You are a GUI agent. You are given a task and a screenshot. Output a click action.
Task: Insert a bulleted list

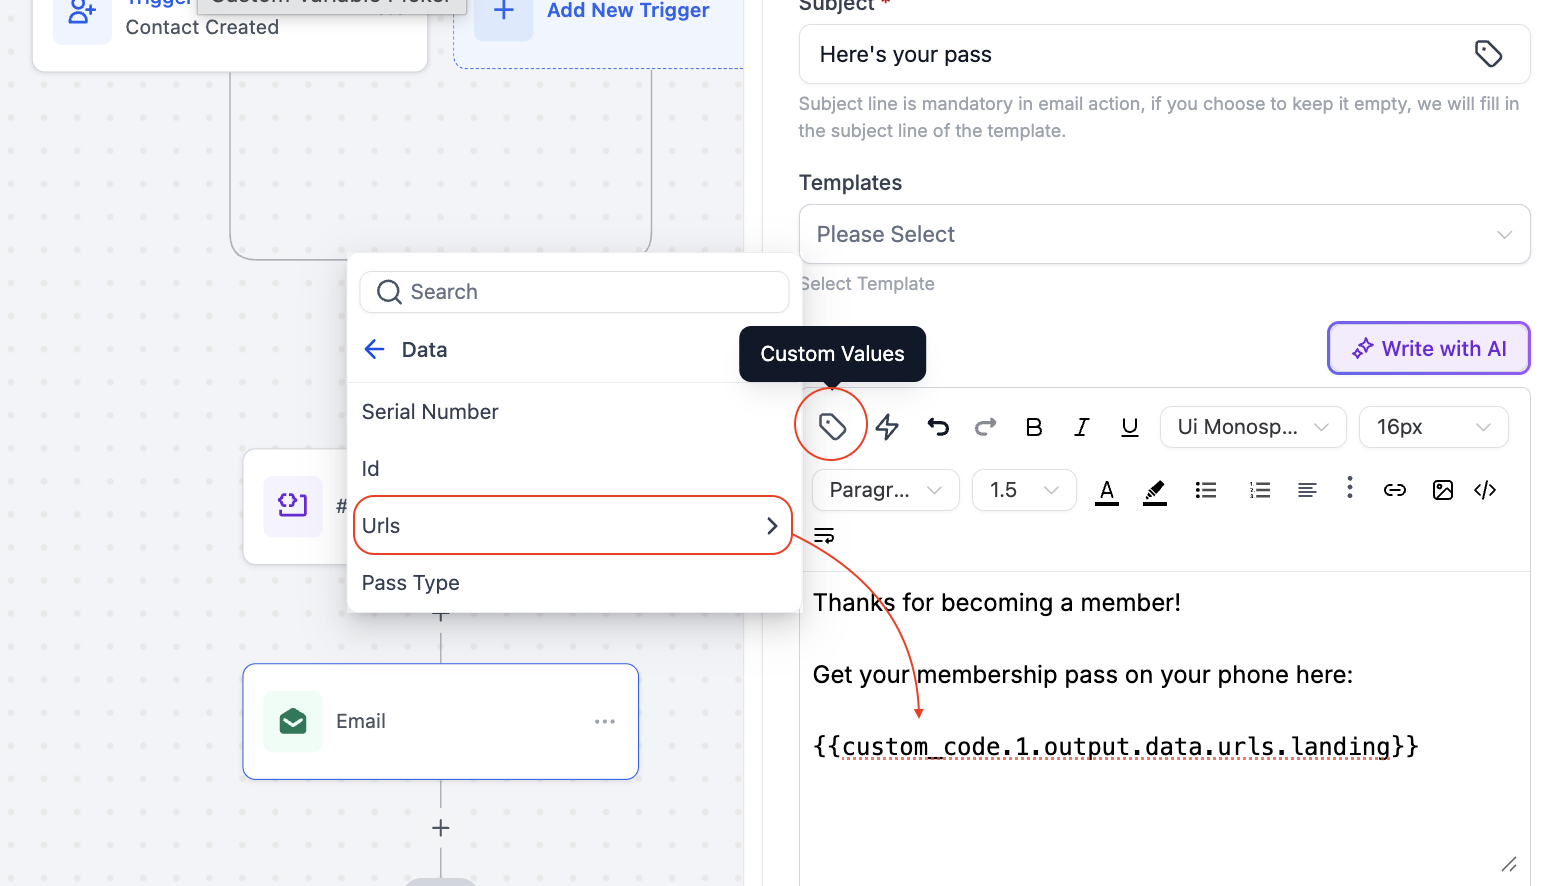(1206, 490)
